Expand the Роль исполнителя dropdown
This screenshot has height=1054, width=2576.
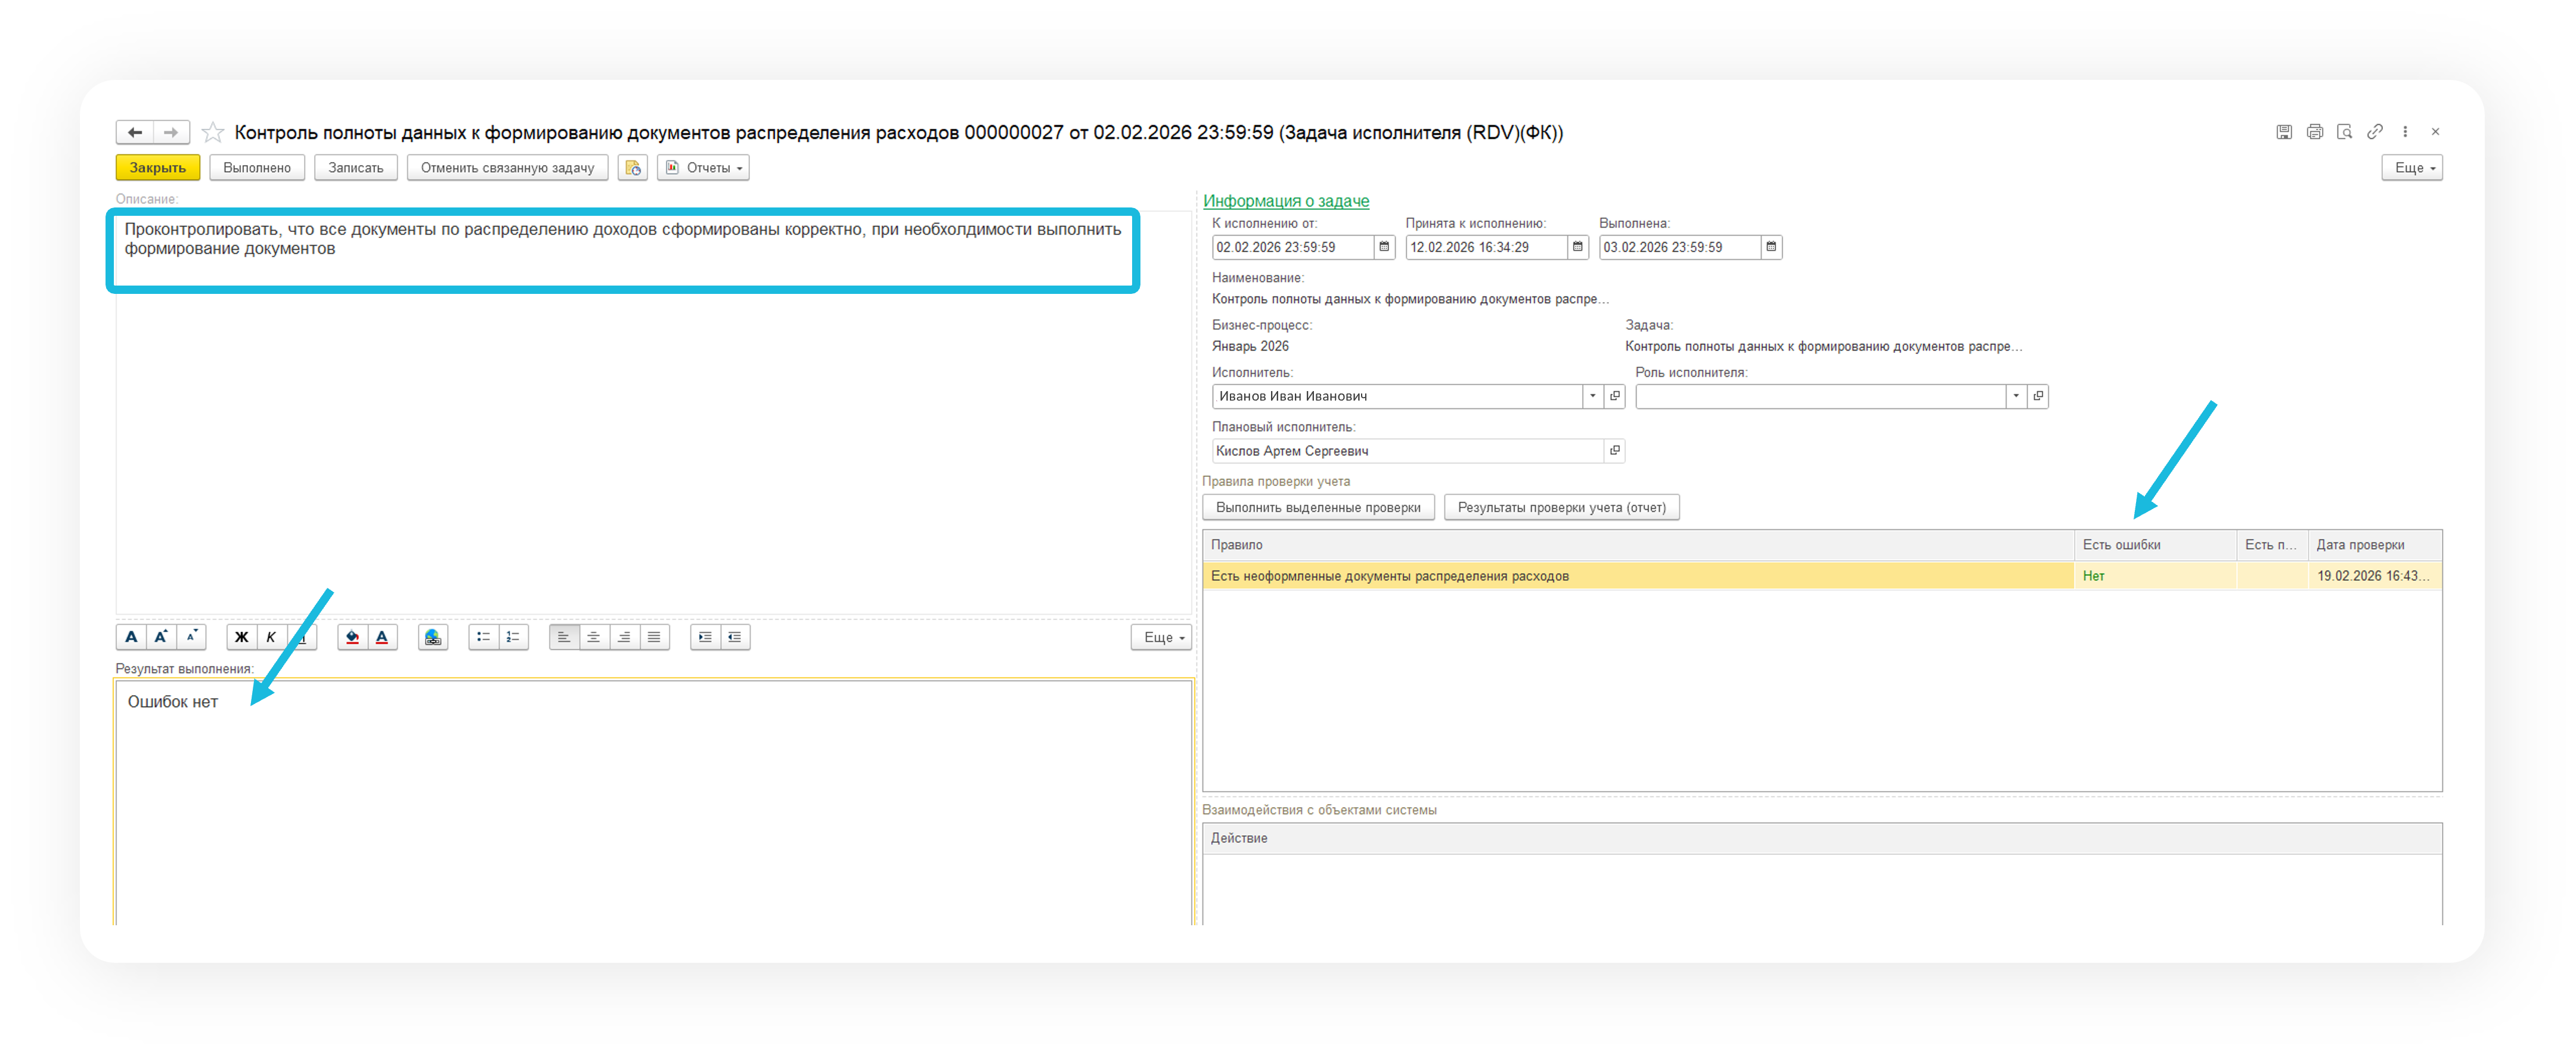(x=2016, y=396)
